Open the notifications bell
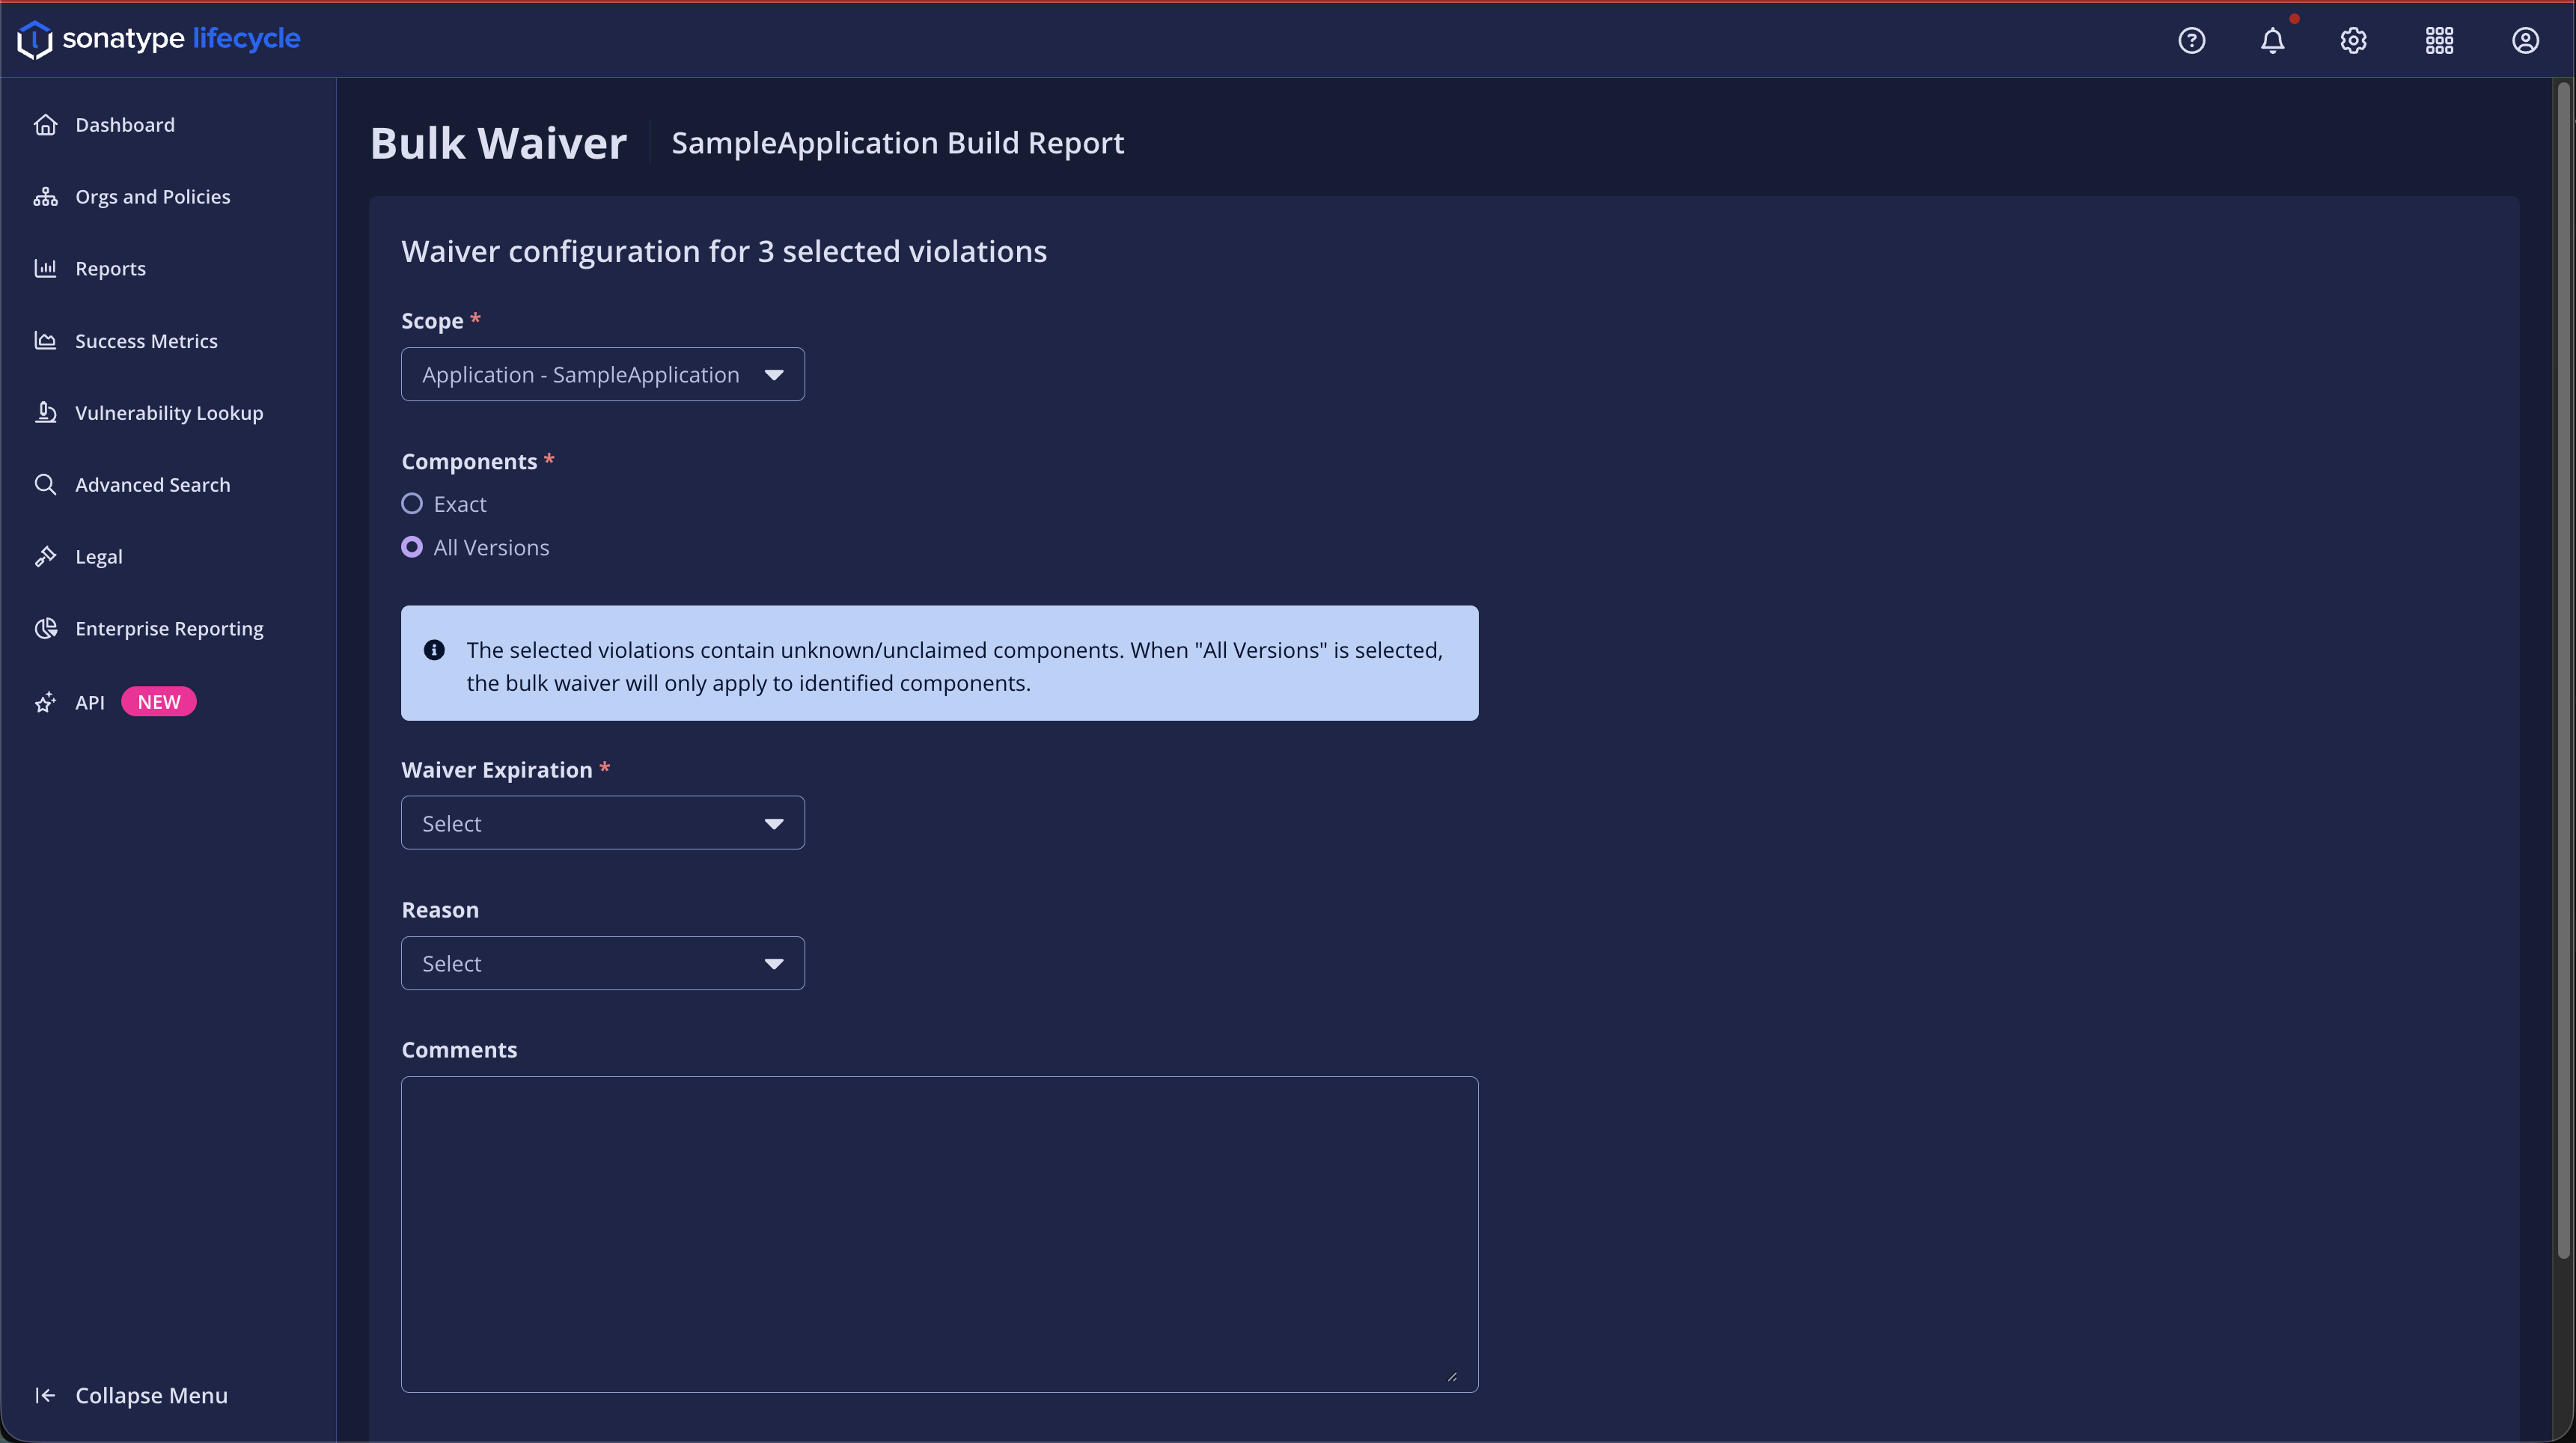The height and width of the screenshot is (1443, 2576). pos(2272,40)
